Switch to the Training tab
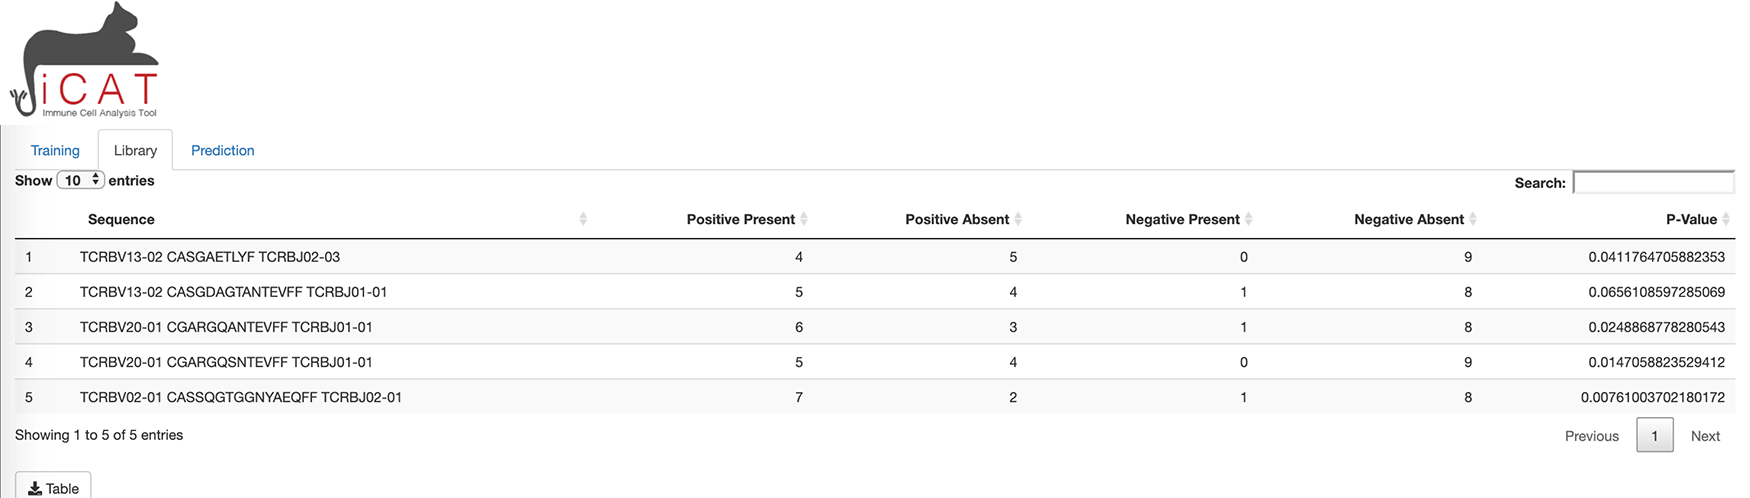 tap(55, 150)
